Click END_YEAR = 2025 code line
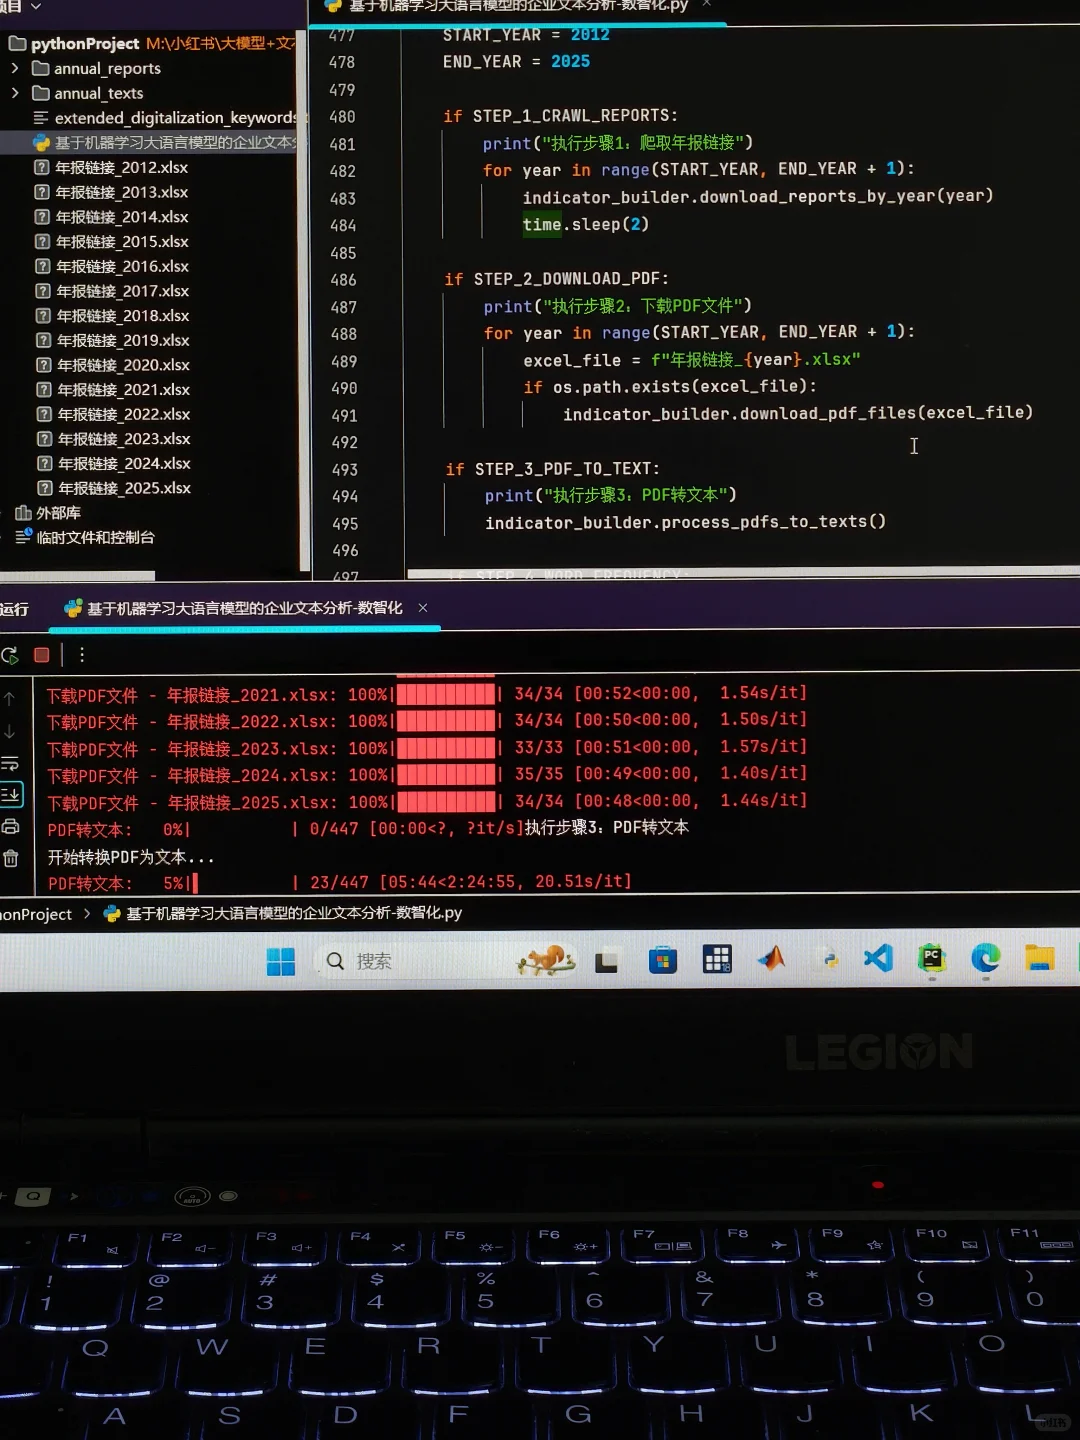This screenshot has height=1440, width=1080. pyautogui.click(x=516, y=62)
